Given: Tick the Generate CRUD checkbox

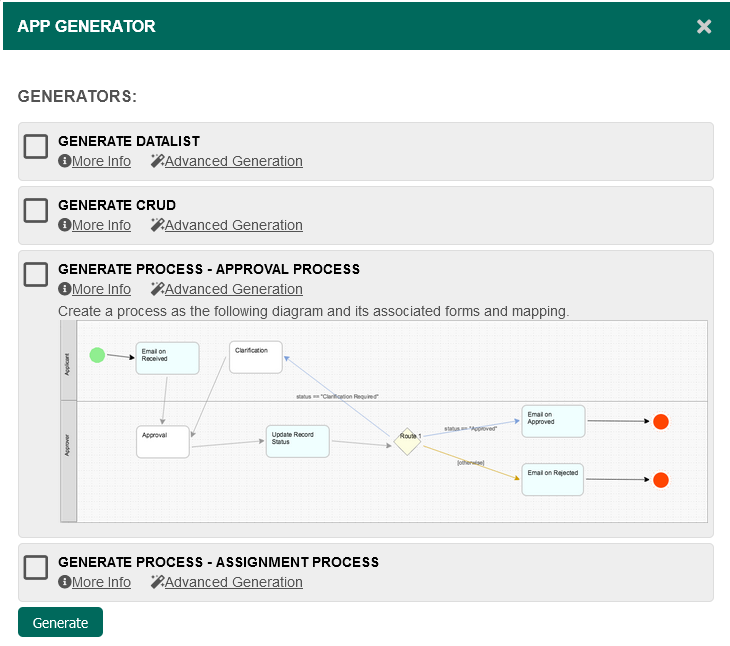Looking at the screenshot, I should tap(36, 210).
